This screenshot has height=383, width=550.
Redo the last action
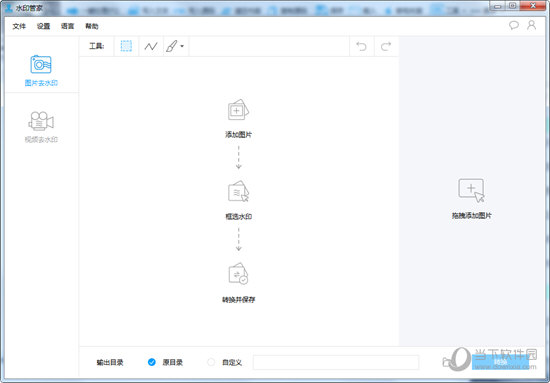pos(386,46)
